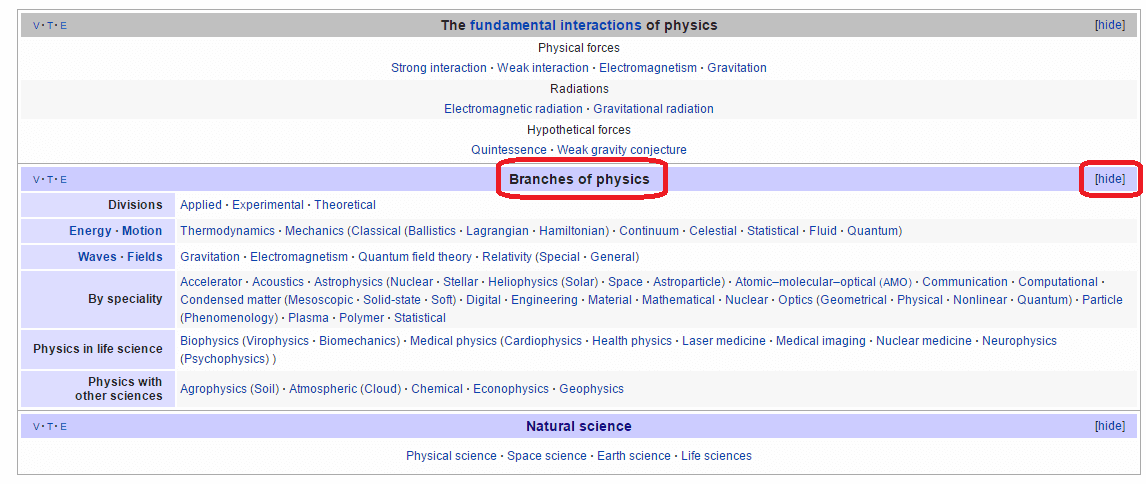1146x484 pixels.
Task: Click E edit link in Natural science navbox
Action: tap(64, 427)
